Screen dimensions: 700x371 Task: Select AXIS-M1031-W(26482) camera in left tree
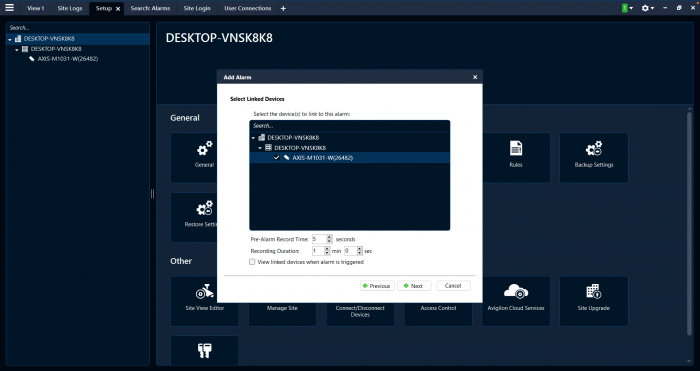tap(67, 59)
